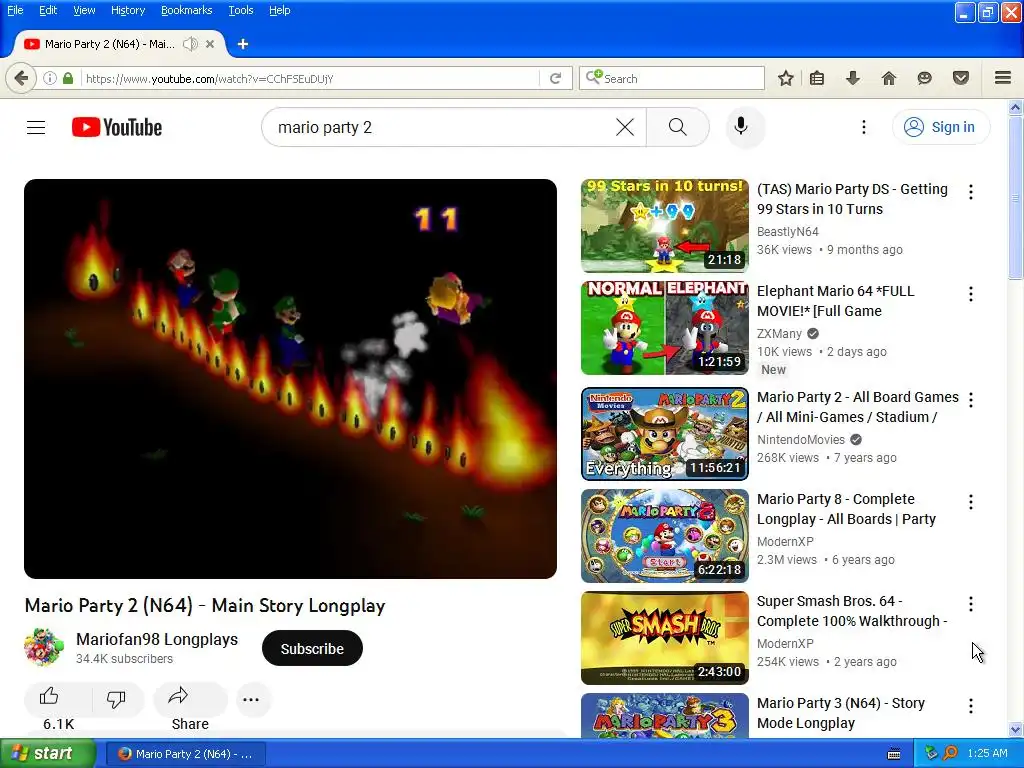
Task: Bookmark this page with the star icon
Action: [786, 78]
